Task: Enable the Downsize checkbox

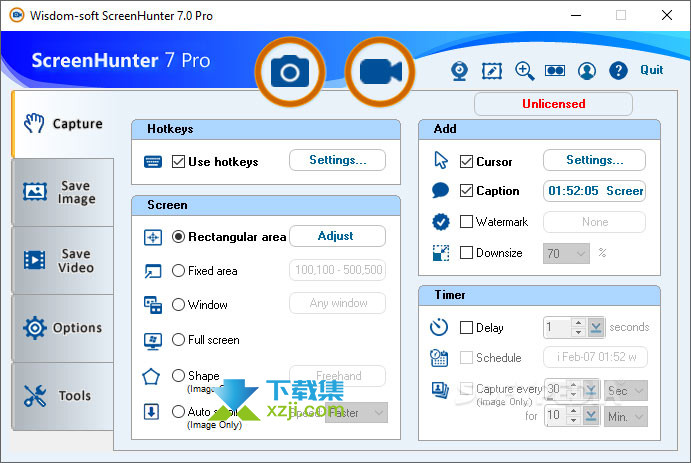Action: (x=466, y=253)
